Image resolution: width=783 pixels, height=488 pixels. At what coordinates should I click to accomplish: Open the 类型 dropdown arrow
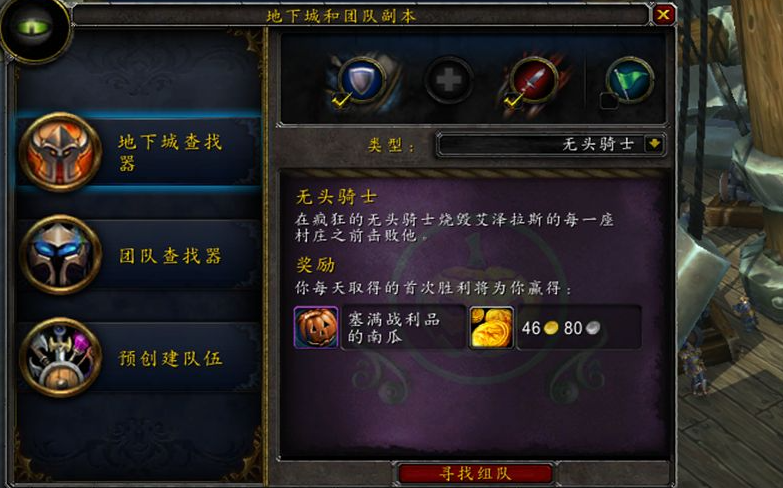(654, 144)
